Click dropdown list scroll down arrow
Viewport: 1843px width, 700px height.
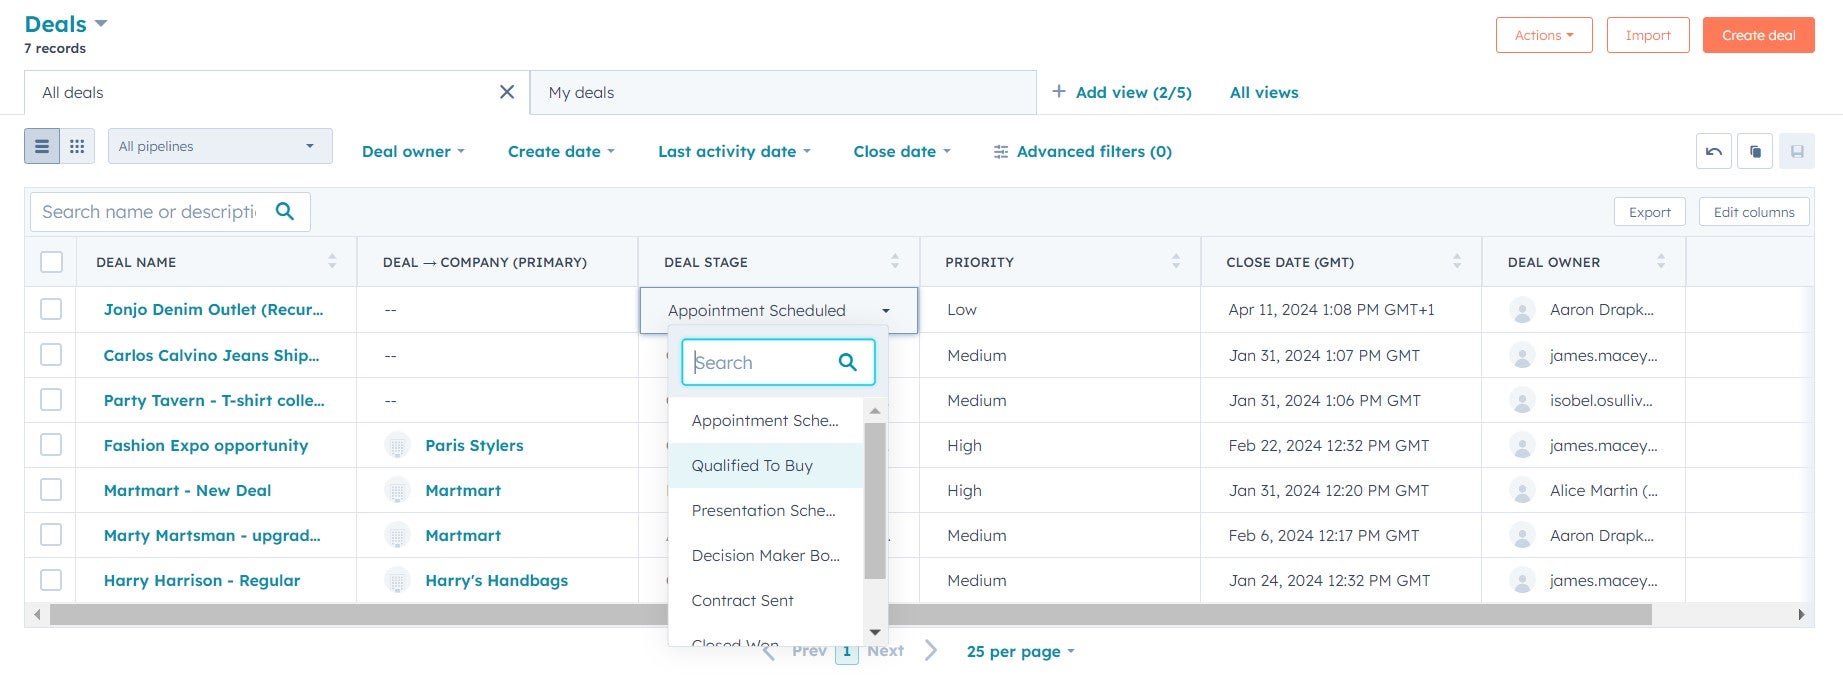coord(875,632)
